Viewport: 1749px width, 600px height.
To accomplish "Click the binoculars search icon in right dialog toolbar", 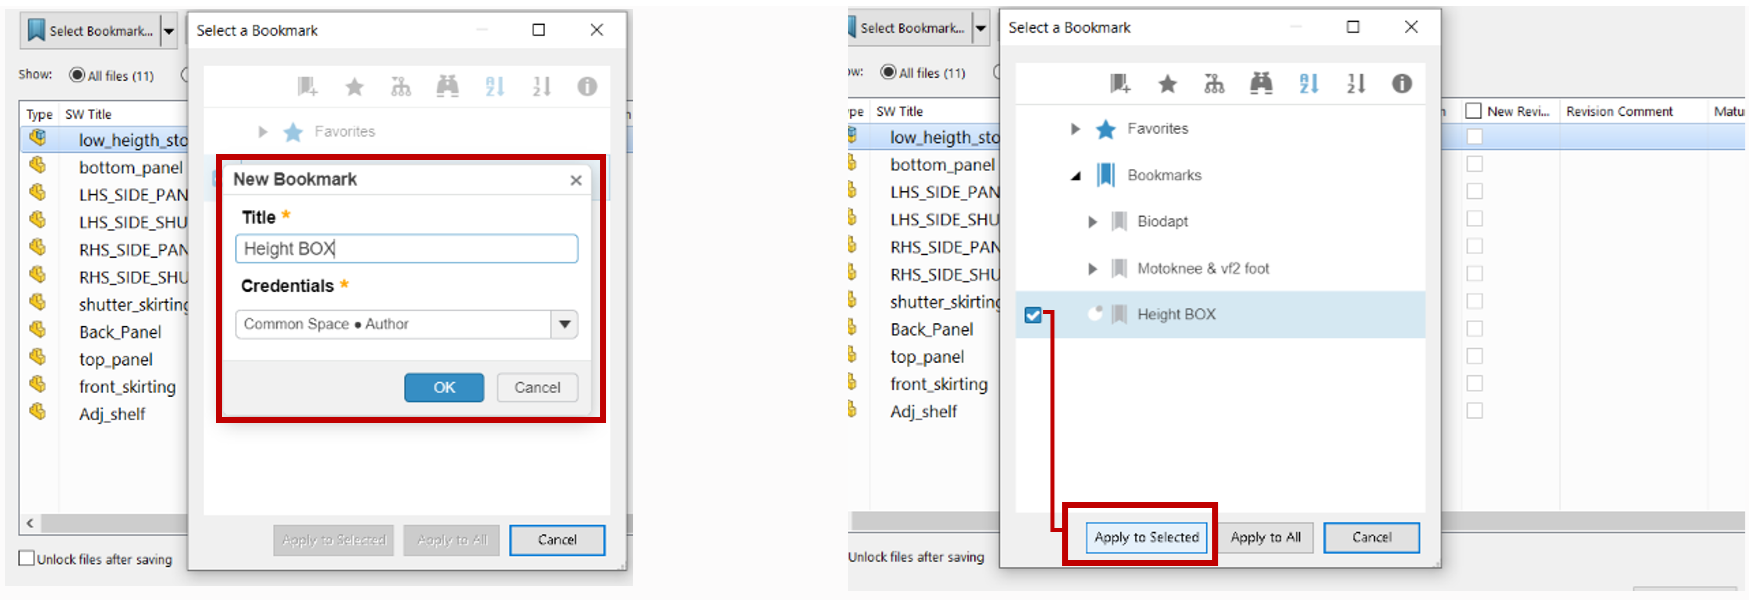I will point(1261,84).
